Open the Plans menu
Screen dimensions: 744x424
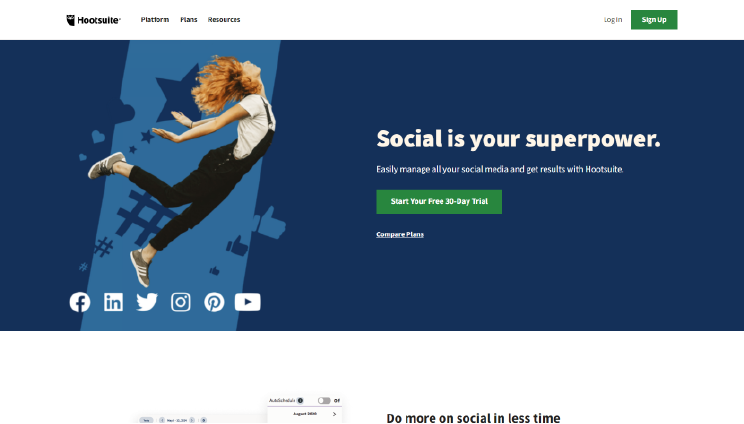coord(188,19)
